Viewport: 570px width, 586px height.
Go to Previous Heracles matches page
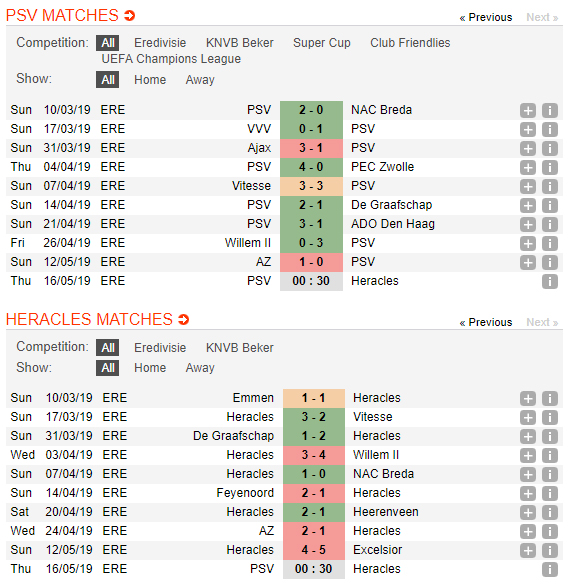[x=486, y=322]
